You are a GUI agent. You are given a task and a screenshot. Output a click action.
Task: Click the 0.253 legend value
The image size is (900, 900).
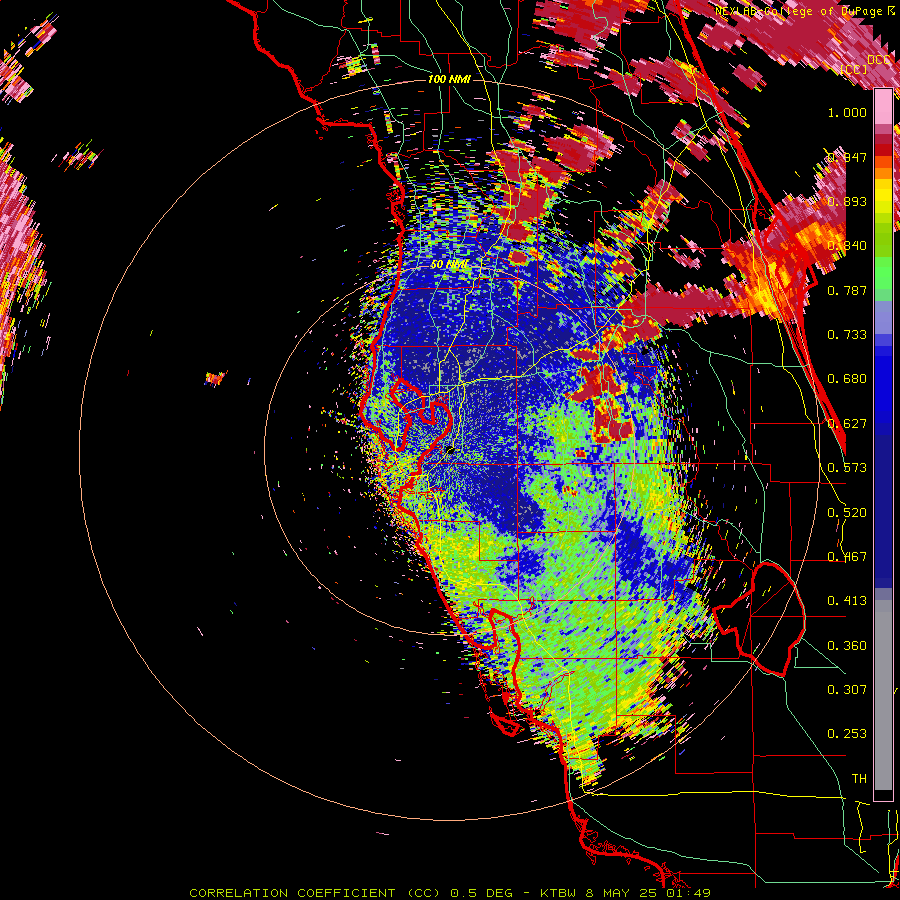click(x=847, y=734)
